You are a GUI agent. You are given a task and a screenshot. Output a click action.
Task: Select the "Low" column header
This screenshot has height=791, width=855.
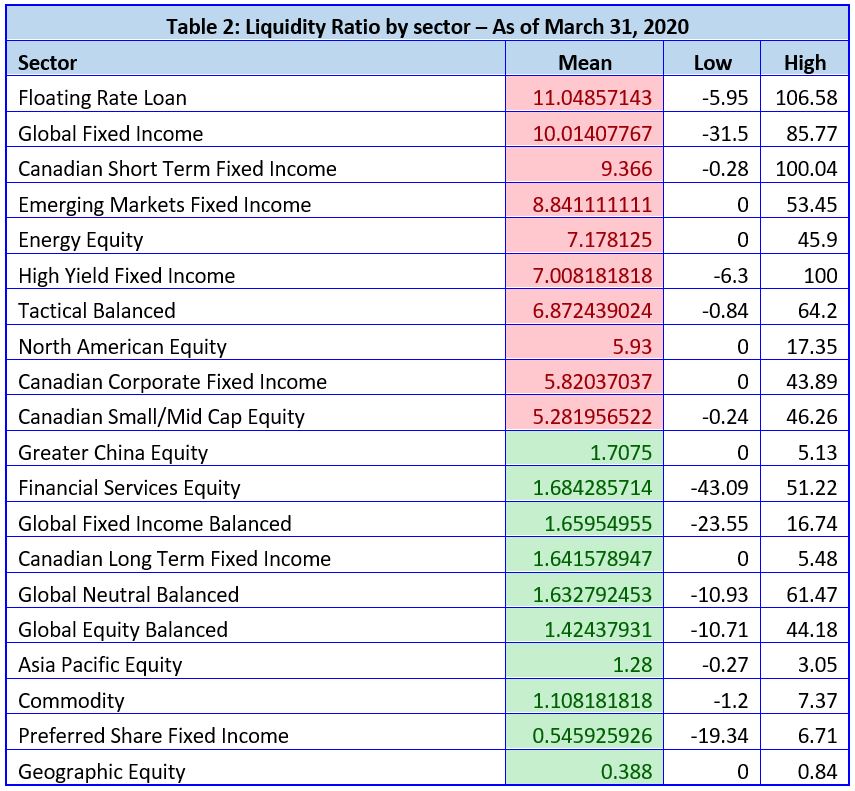coord(712,62)
